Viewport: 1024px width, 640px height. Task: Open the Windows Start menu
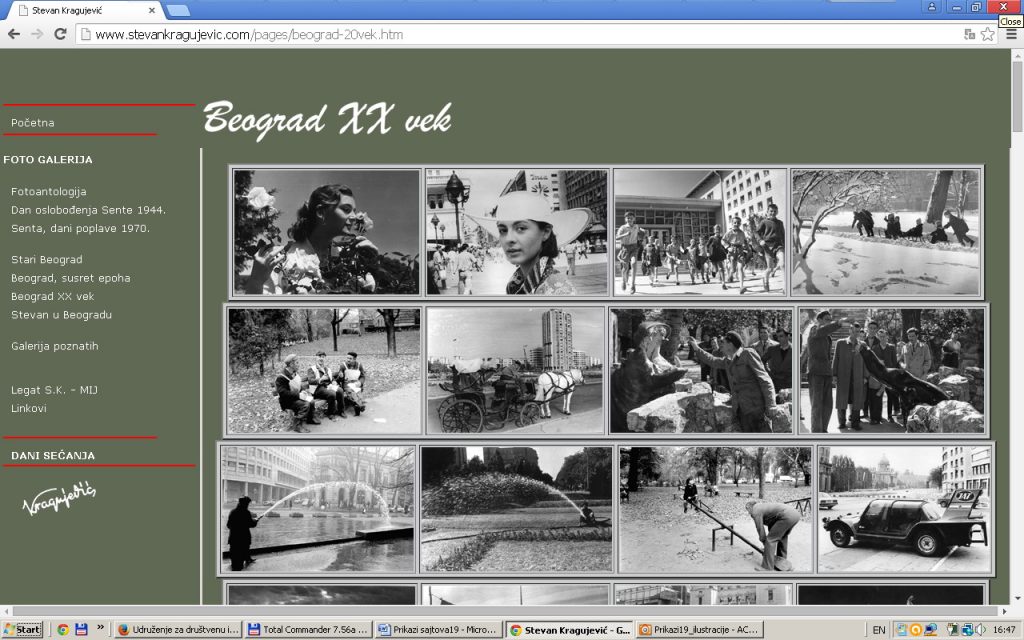[x=22, y=630]
